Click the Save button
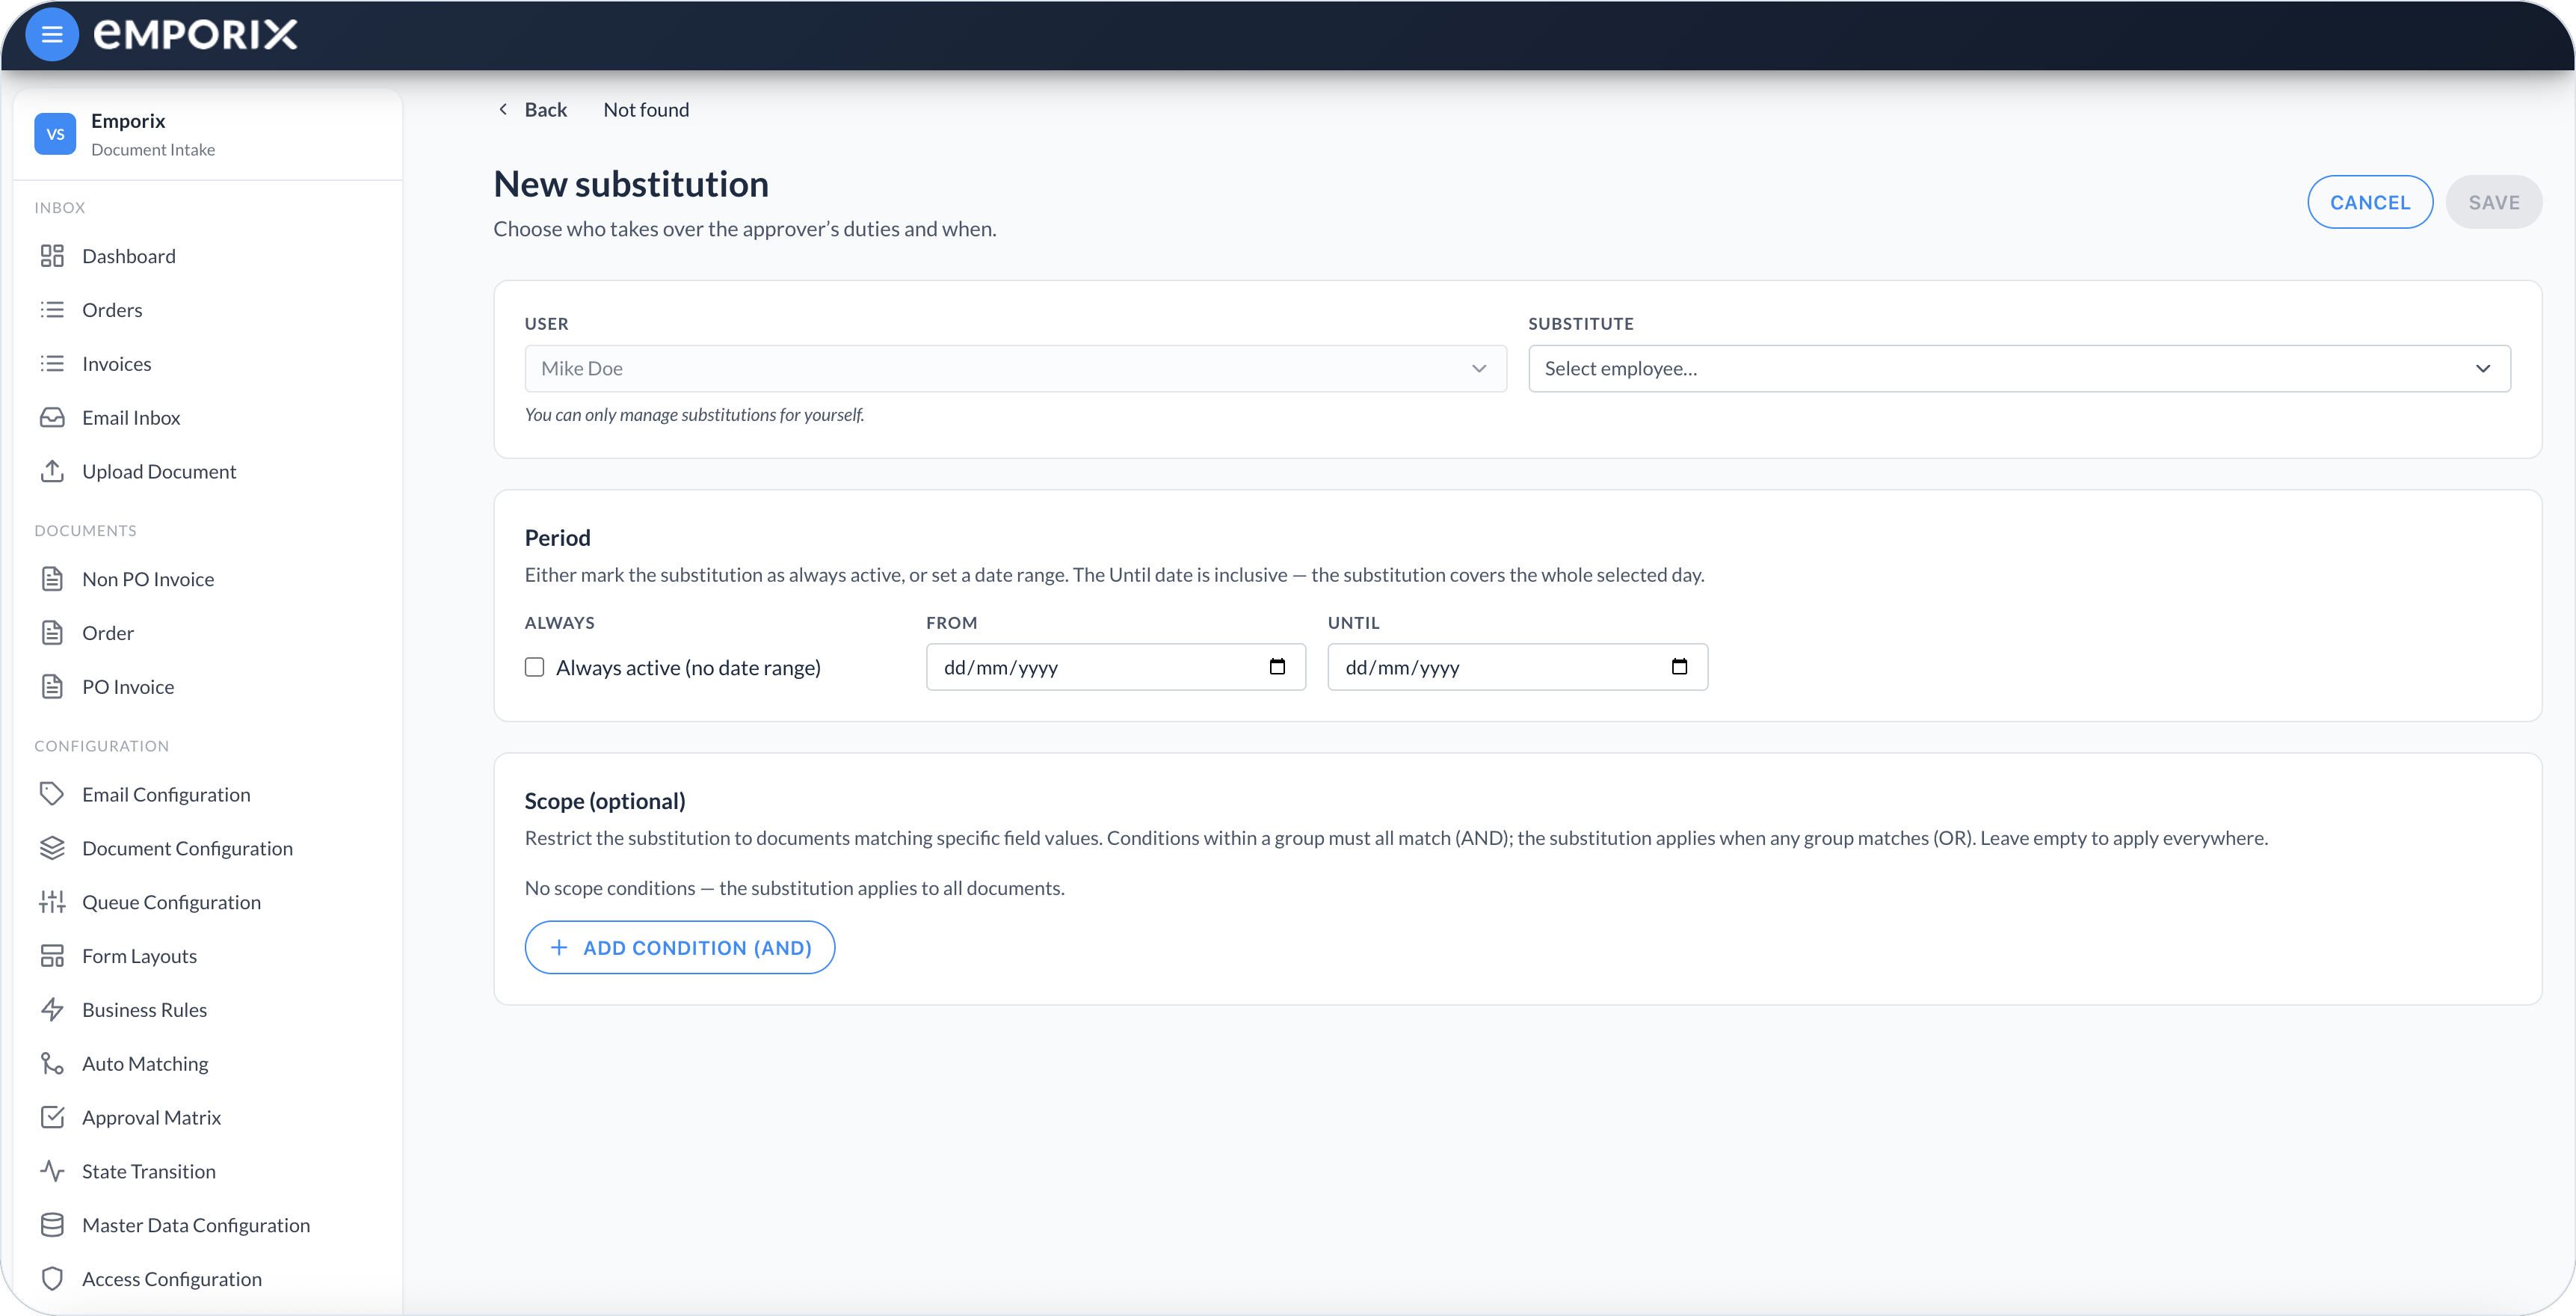The width and height of the screenshot is (2576, 1316). 2494,202
